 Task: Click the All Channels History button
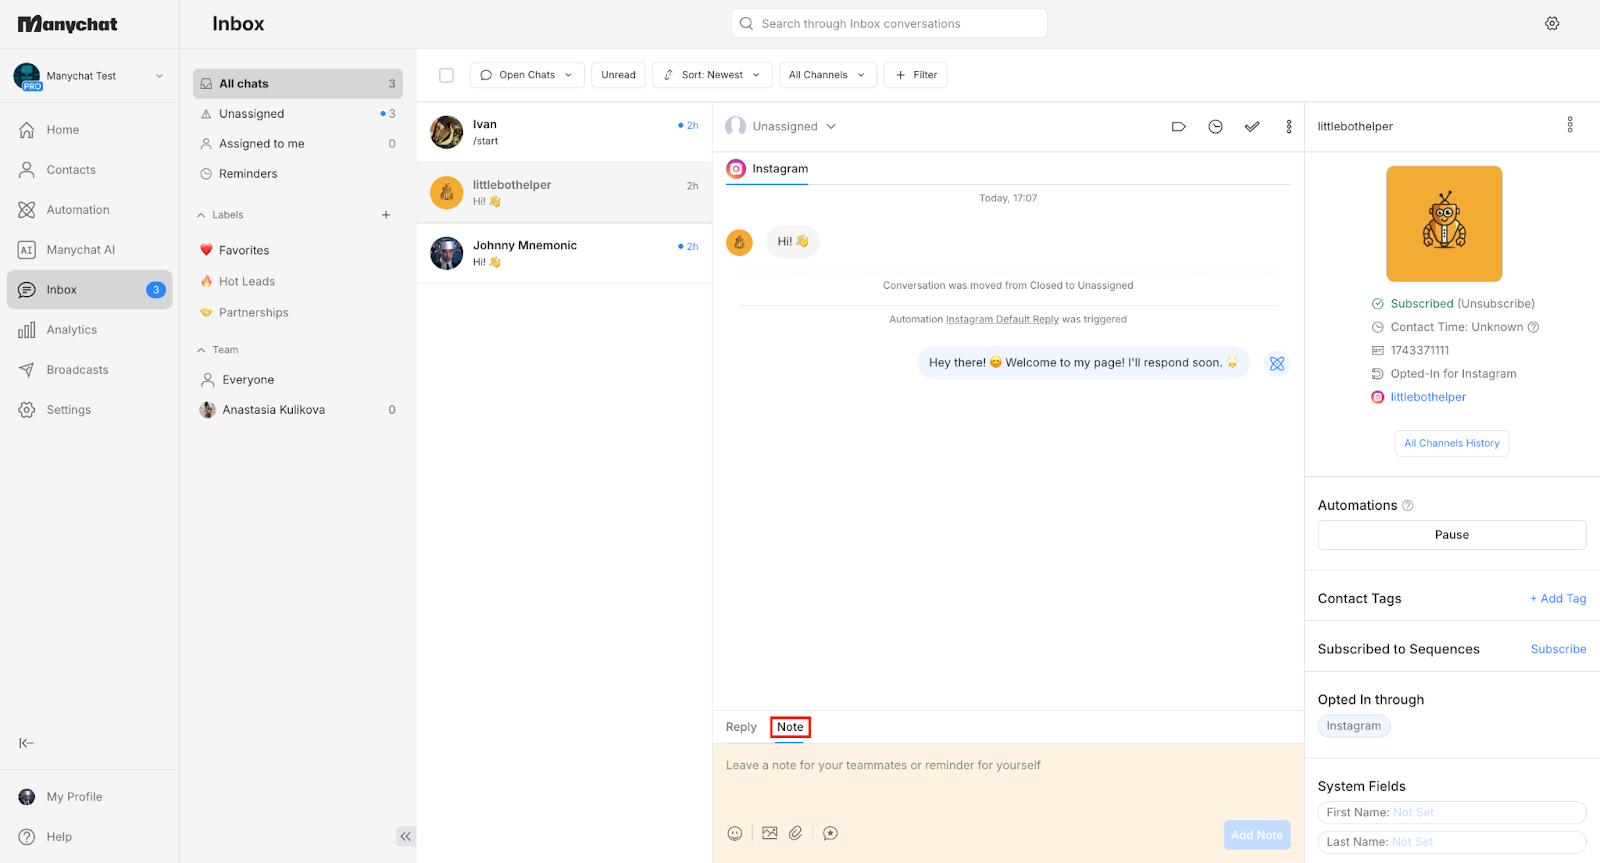tap(1452, 443)
